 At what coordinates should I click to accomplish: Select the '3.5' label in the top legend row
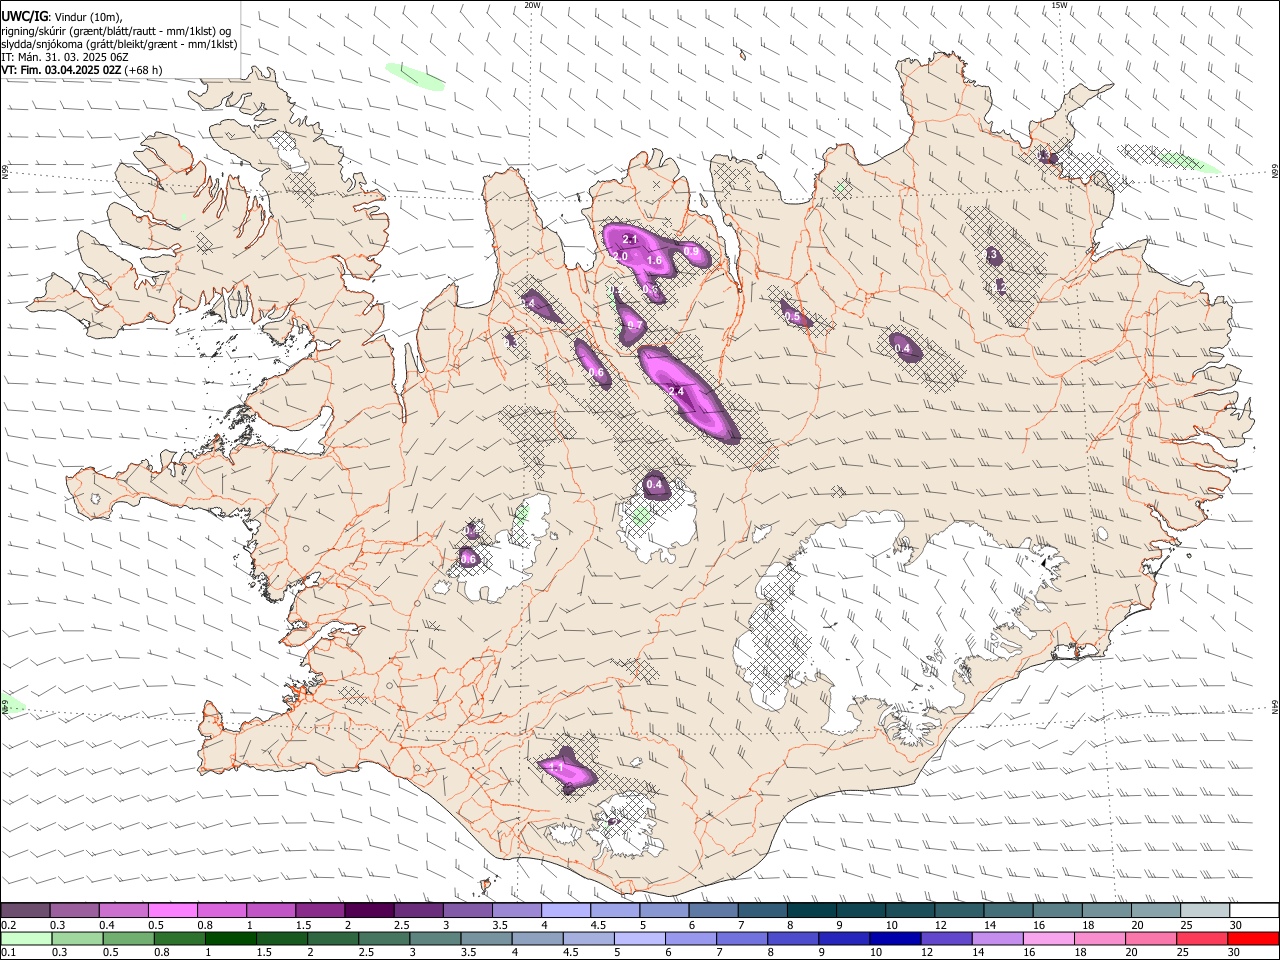(500, 925)
